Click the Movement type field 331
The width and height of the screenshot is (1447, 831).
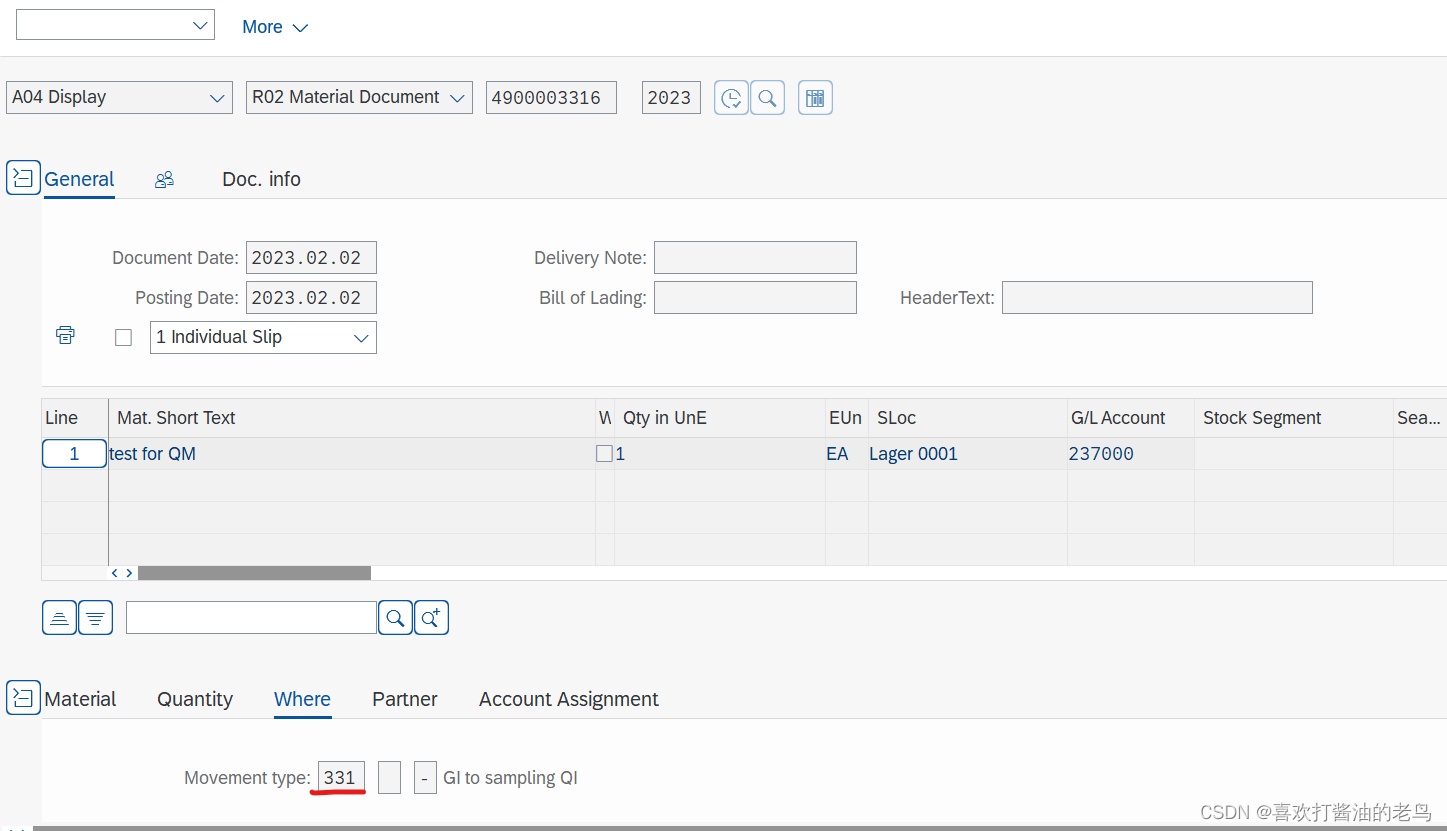[341, 777]
